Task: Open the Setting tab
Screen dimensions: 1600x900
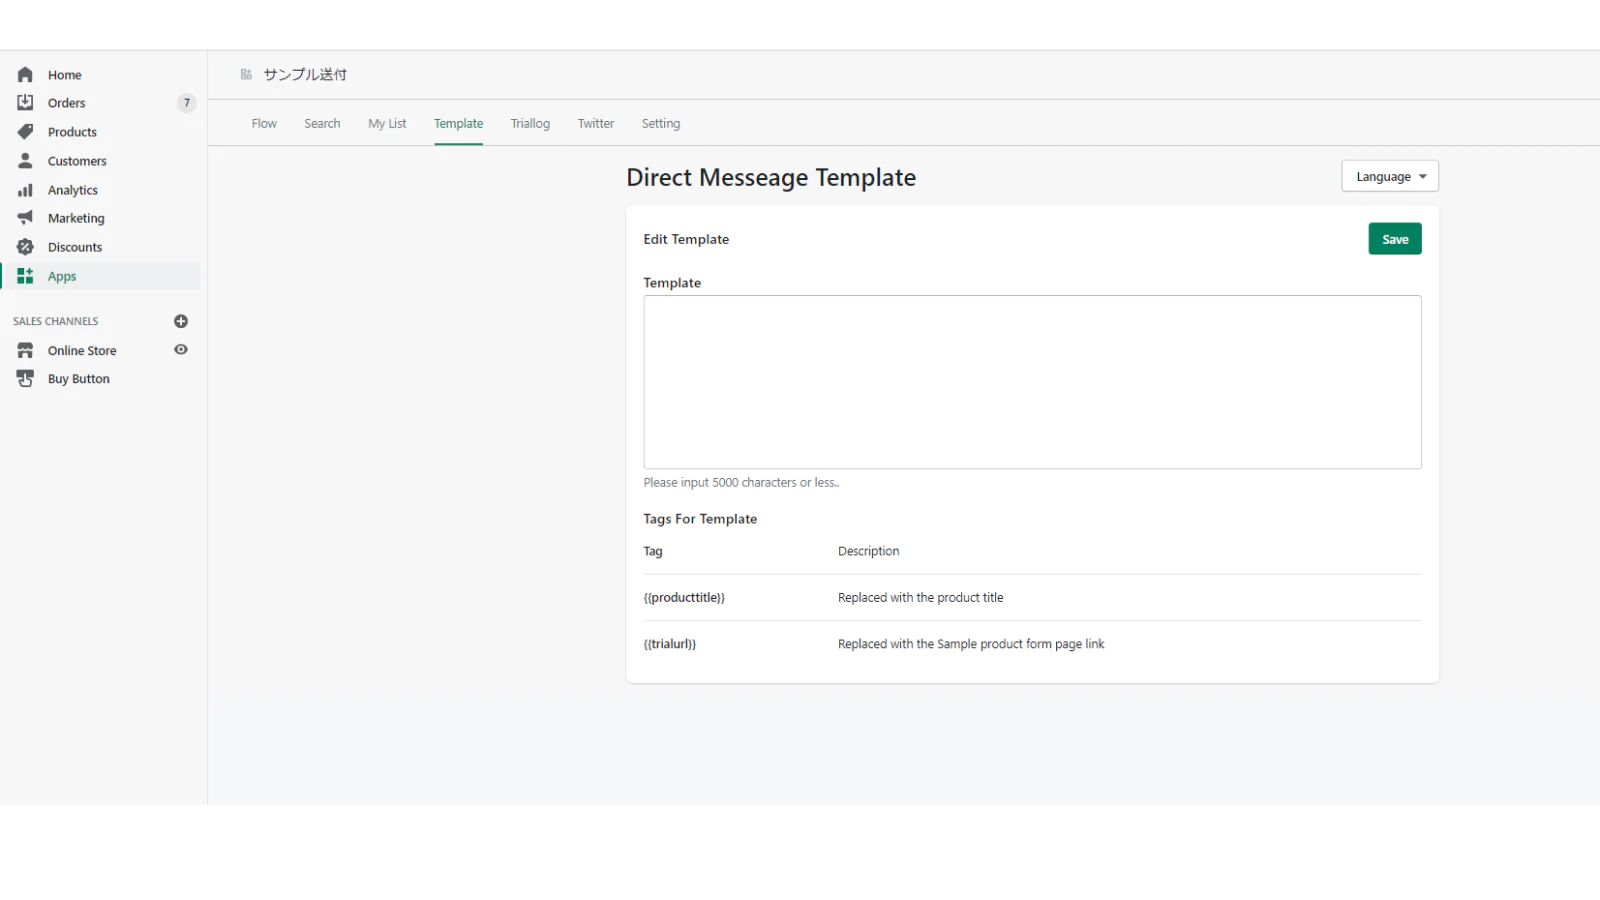Action: pos(660,124)
